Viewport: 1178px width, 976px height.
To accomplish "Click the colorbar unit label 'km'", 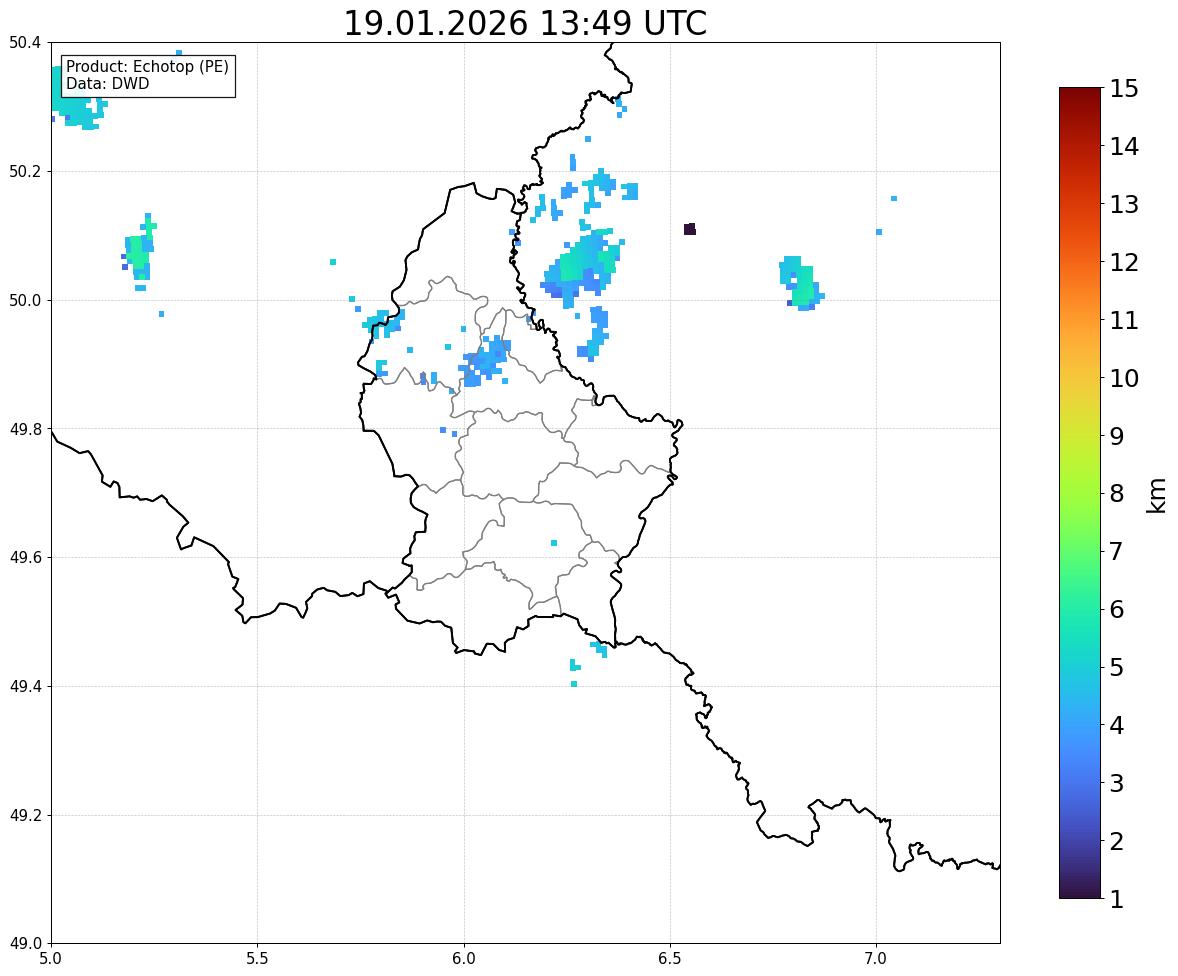I will tap(1157, 495).
